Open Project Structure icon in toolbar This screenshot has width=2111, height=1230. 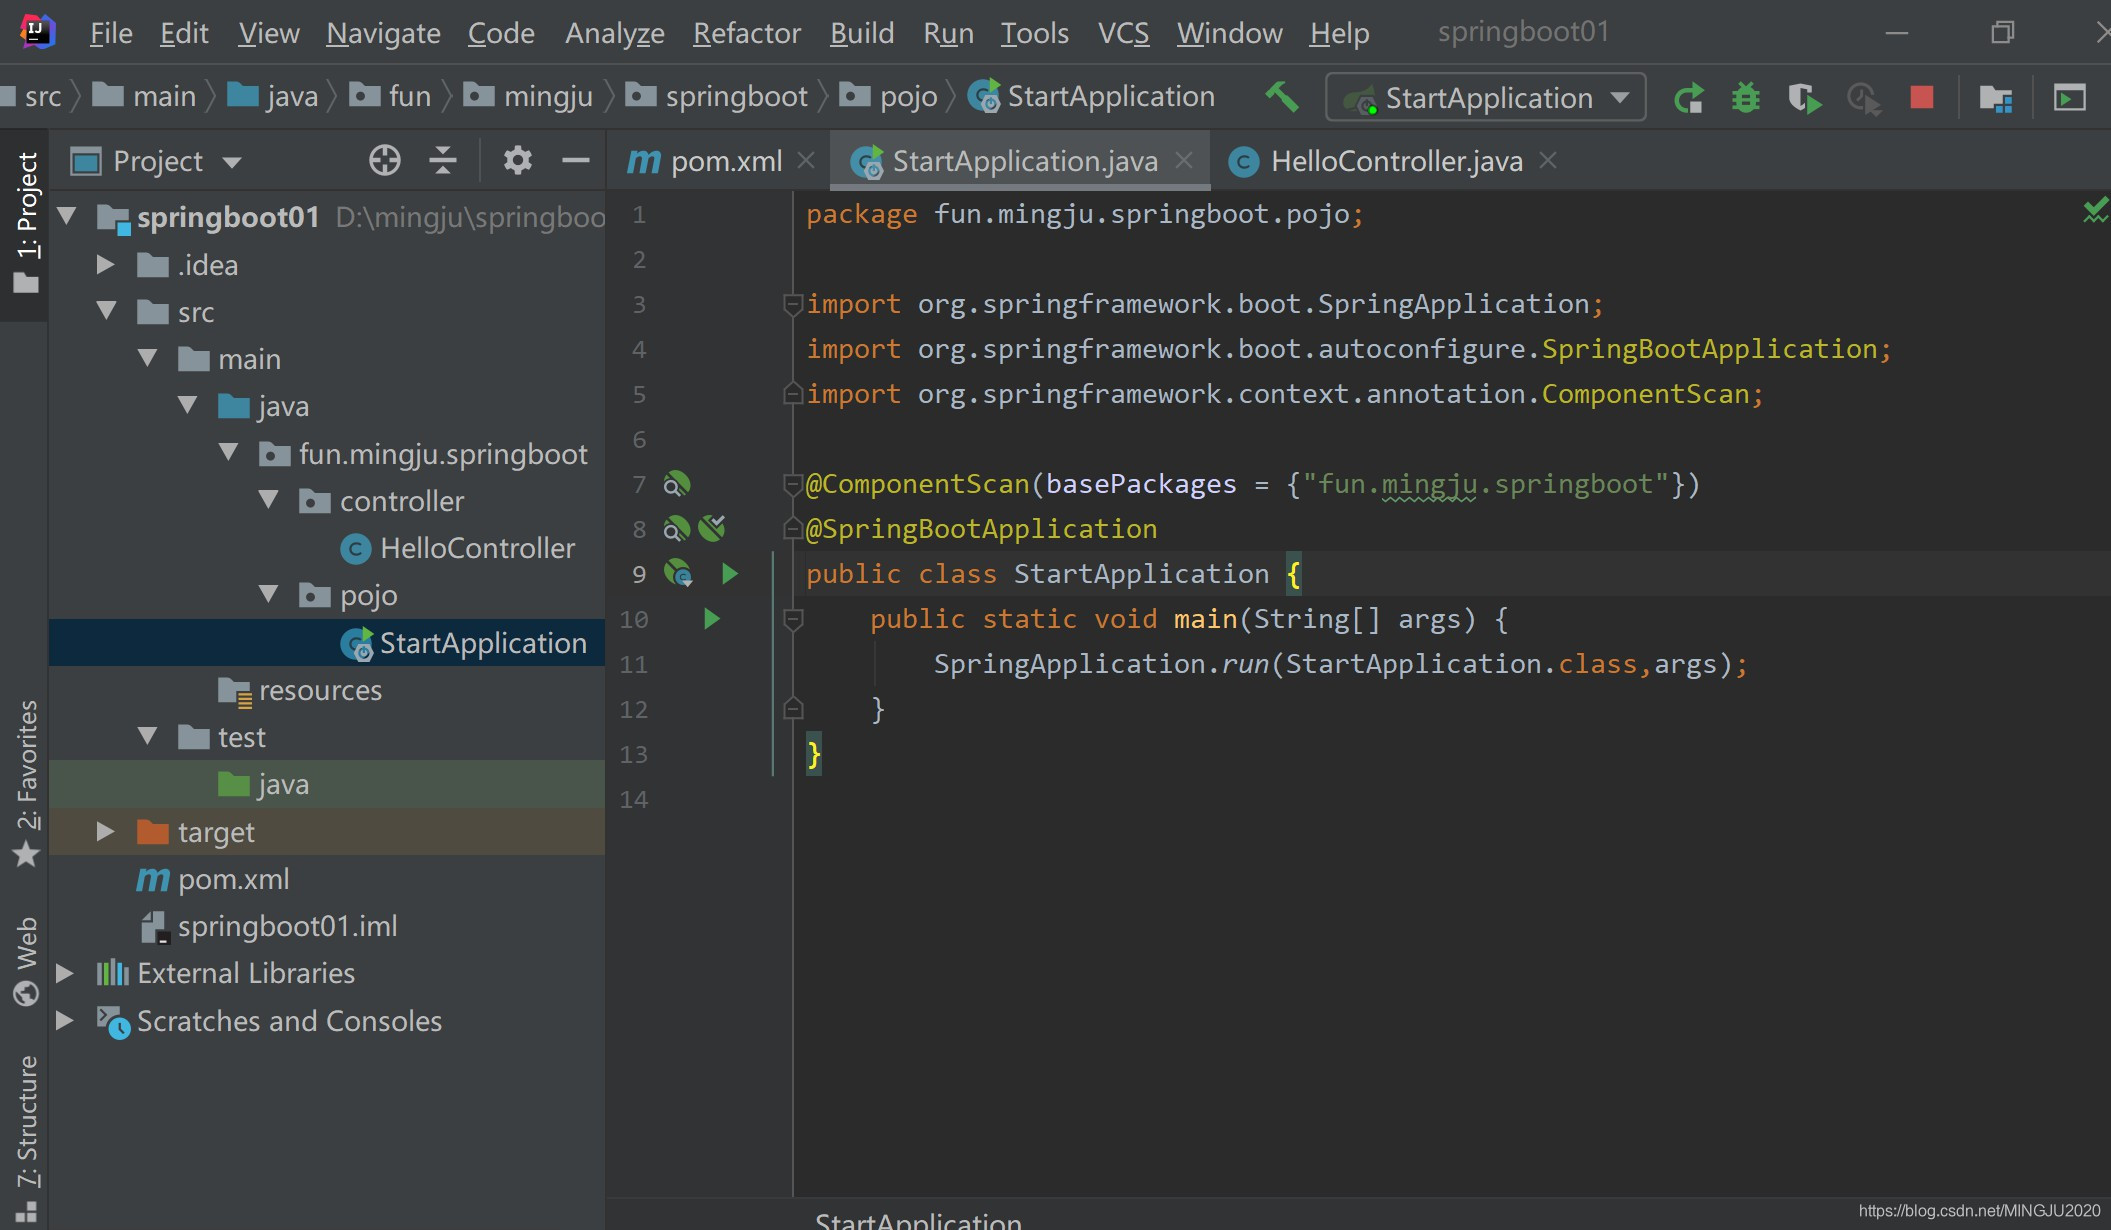click(x=1996, y=98)
